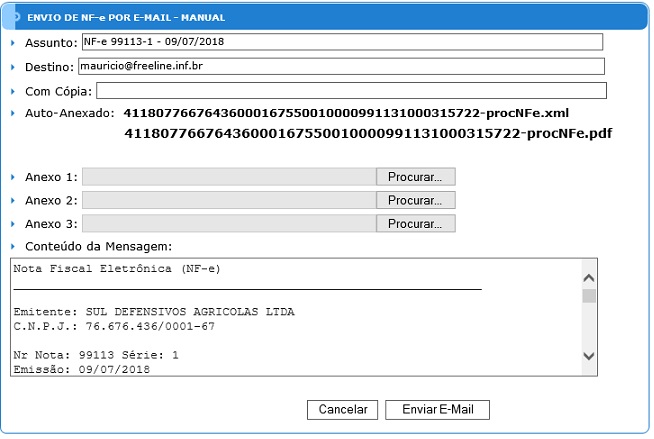The height and width of the screenshot is (439, 654).
Task: Click the Anexo 3 file path box
Action: pos(229,224)
